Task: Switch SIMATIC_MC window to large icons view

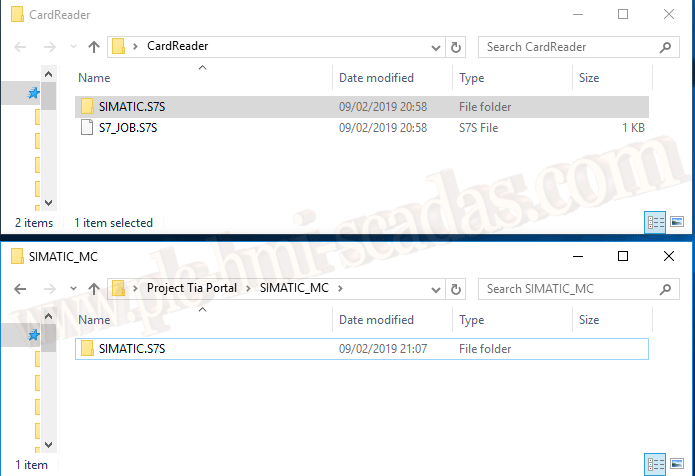Action: tap(677, 464)
